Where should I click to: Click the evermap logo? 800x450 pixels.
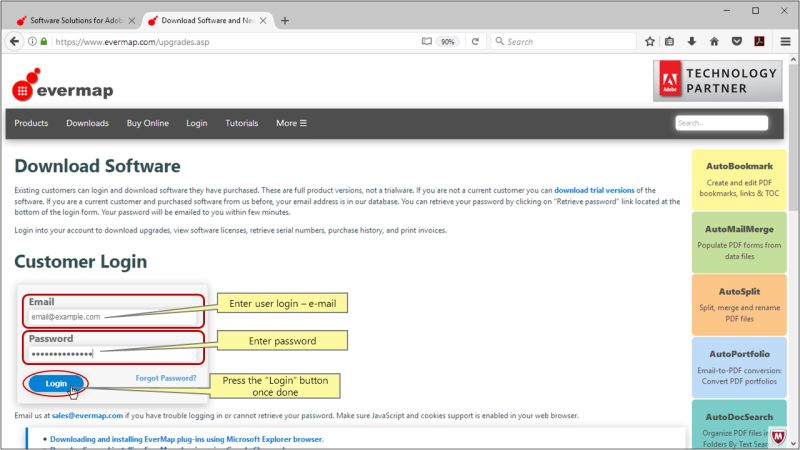coord(62,85)
